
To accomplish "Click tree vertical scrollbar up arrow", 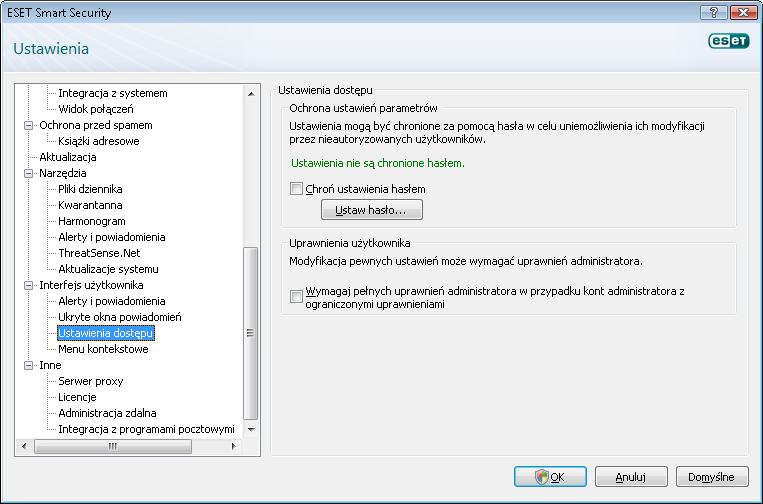I will (251, 93).
